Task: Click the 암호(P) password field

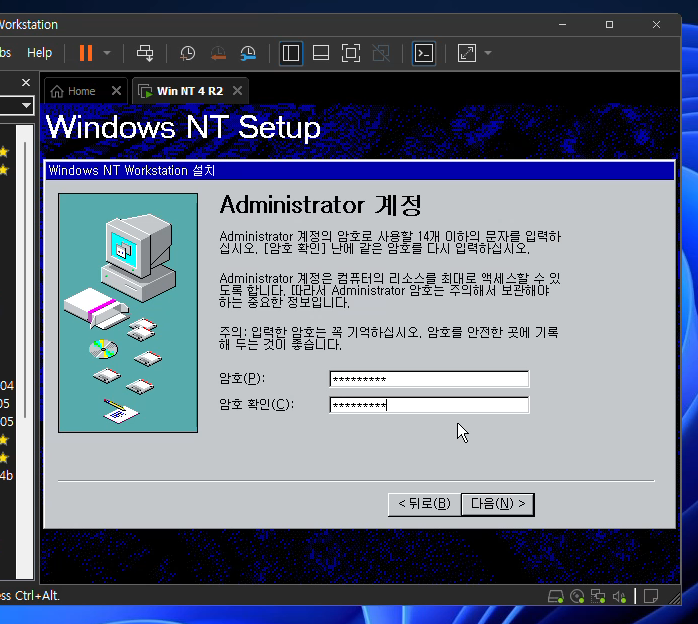Action: click(x=429, y=379)
